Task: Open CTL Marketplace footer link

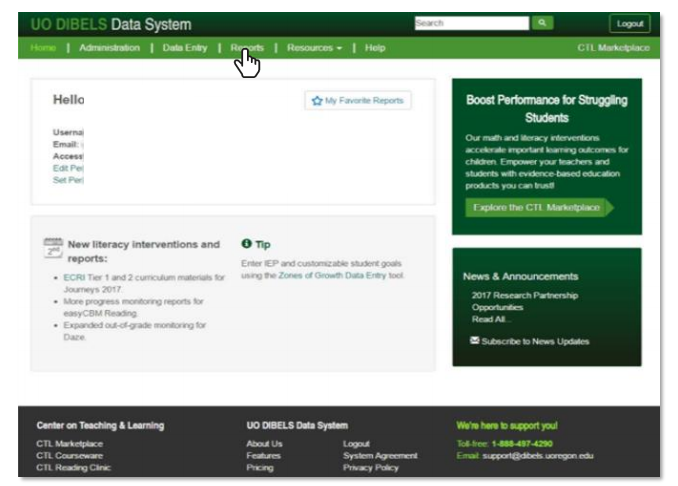Action: click(70, 444)
